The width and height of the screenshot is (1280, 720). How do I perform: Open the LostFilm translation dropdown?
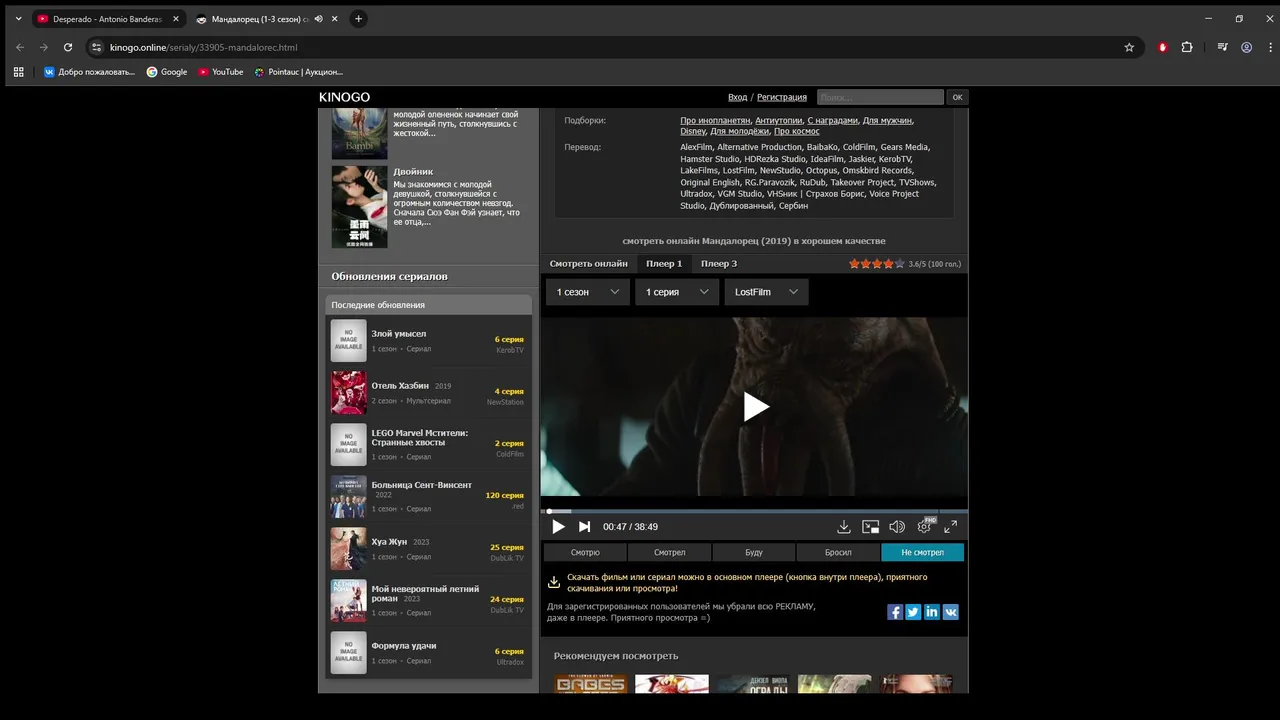coord(766,292)
